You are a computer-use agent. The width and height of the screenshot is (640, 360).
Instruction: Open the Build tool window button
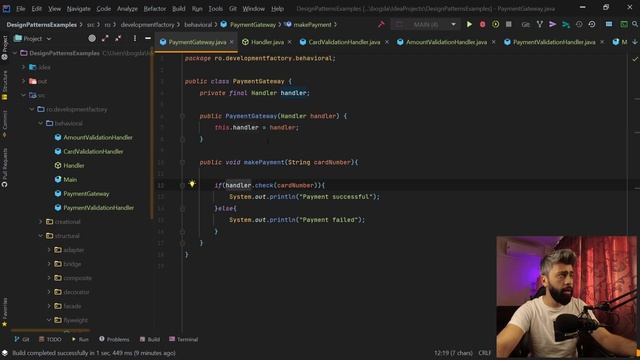coord(150,339)
